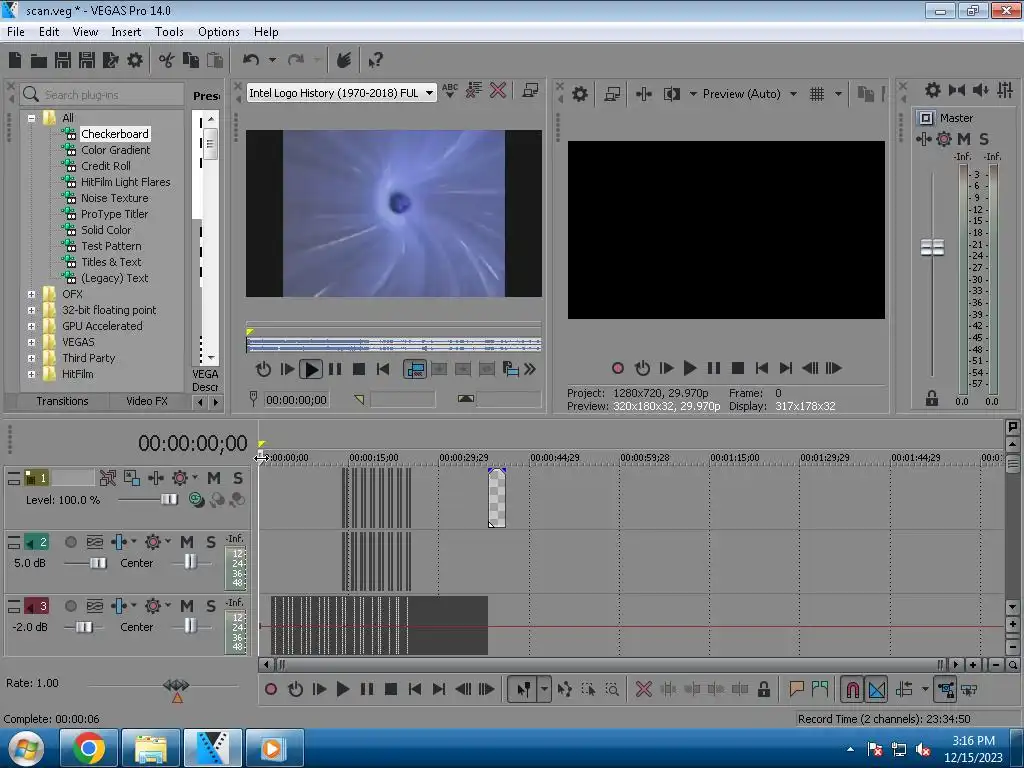Switch to the Transitions tab

62,401
